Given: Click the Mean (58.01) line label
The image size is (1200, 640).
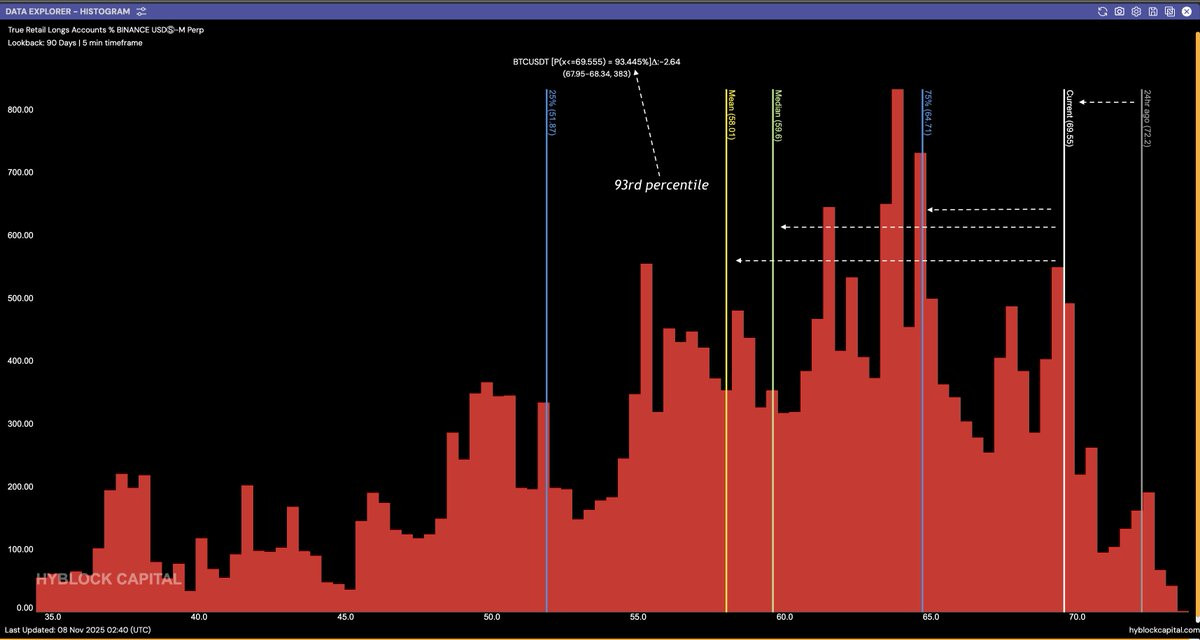Looking at the screenshot, I should click(732, 115).
